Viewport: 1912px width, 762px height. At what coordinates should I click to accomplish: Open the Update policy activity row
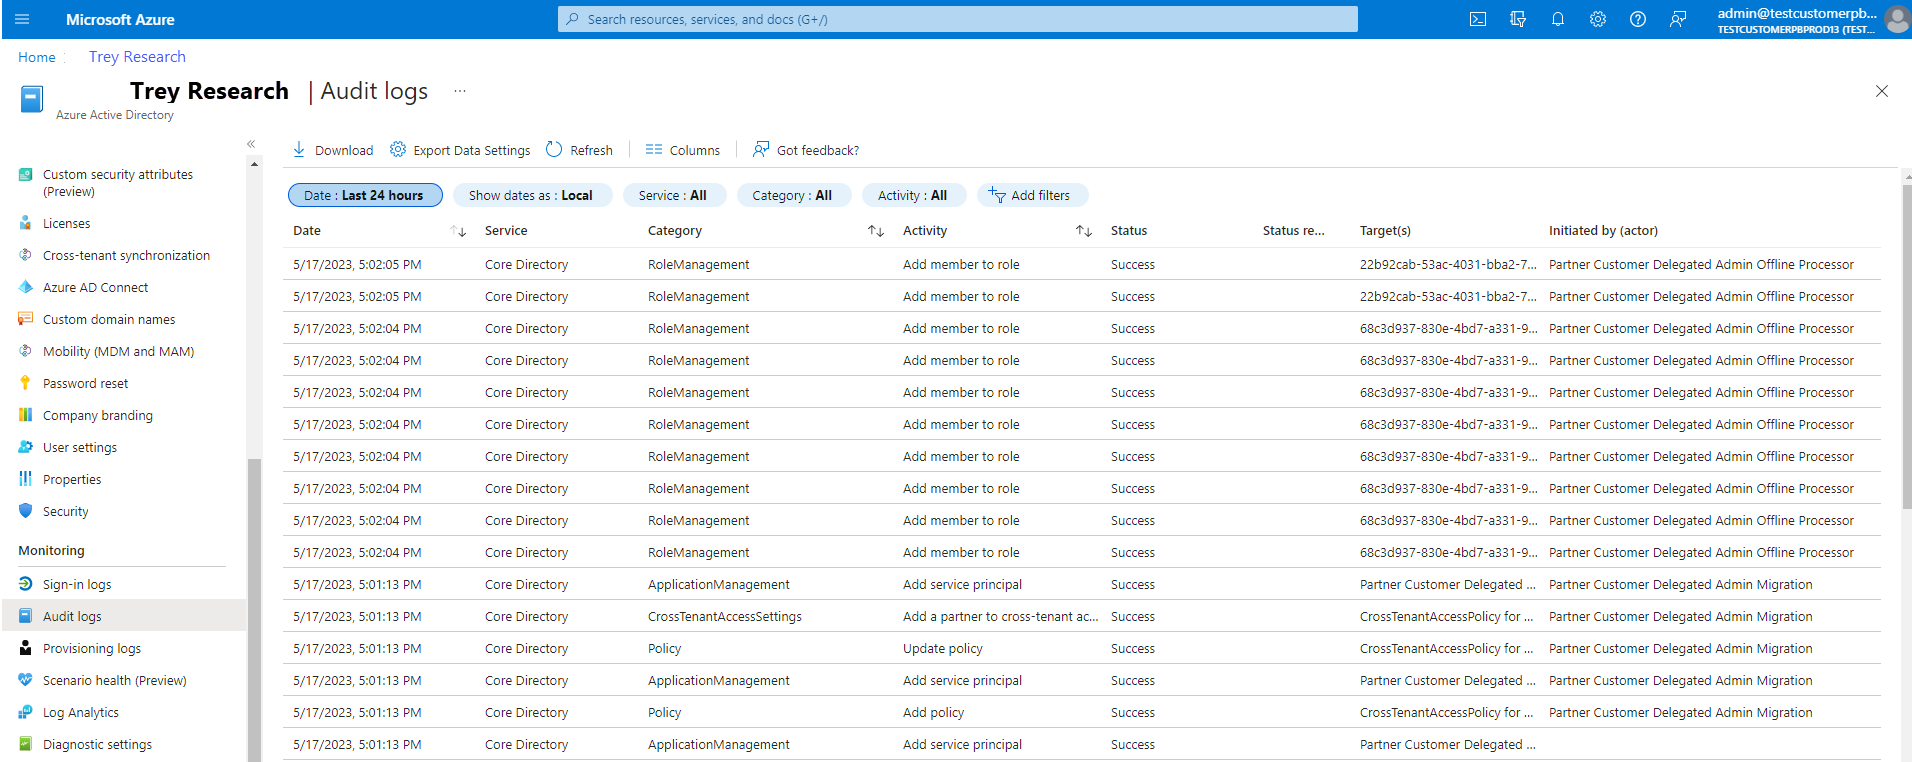pos(1082,648)
